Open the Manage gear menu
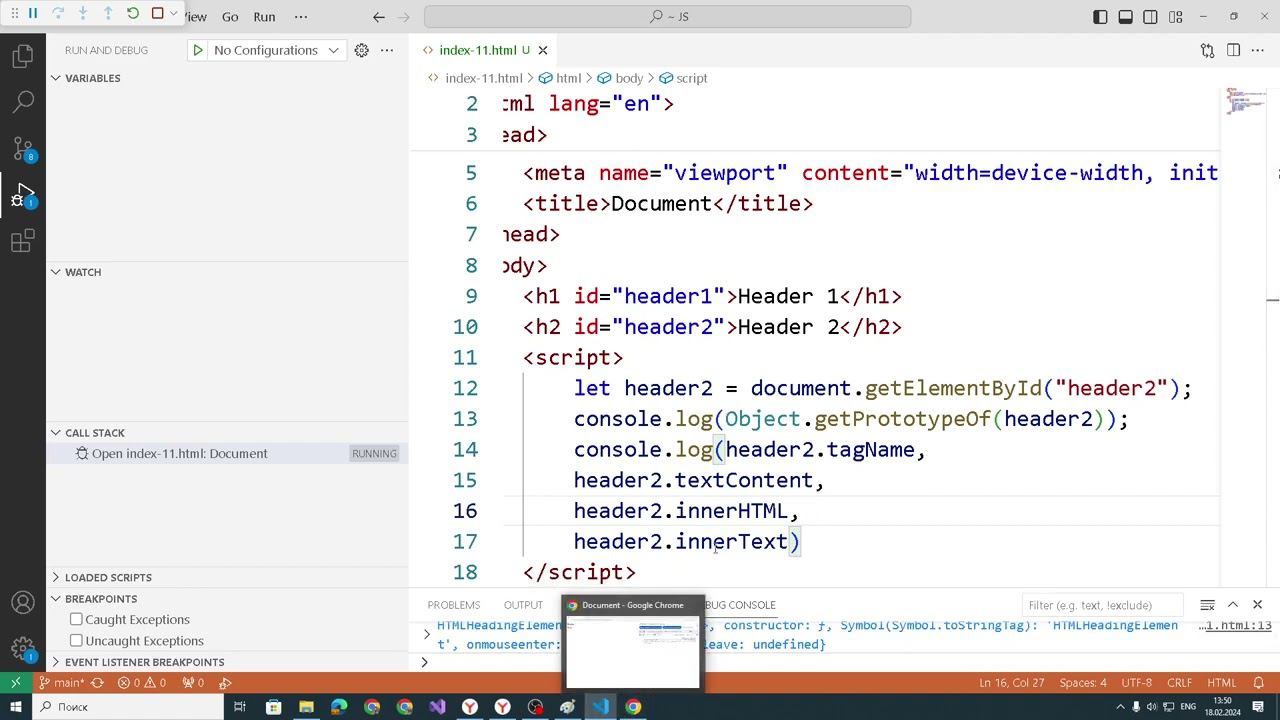 point(23,649)
